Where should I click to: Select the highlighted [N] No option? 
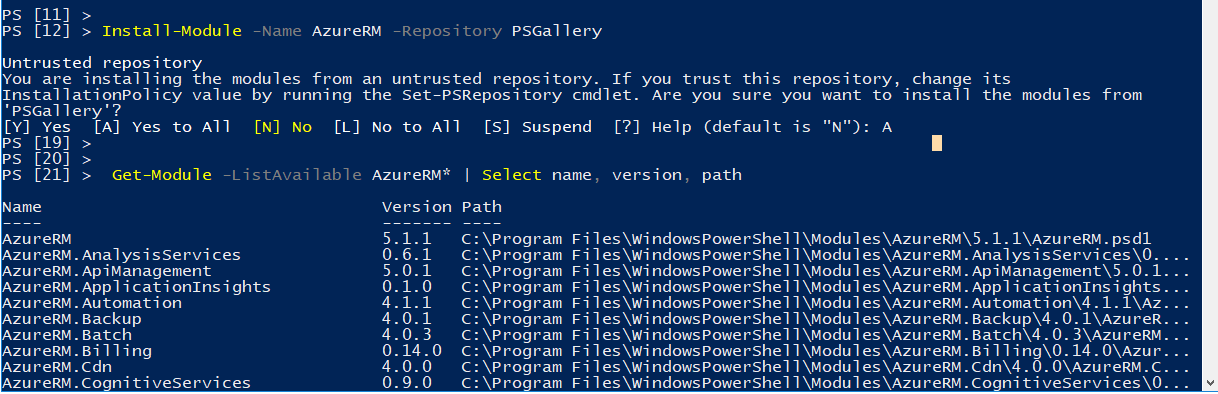[282, 127]
